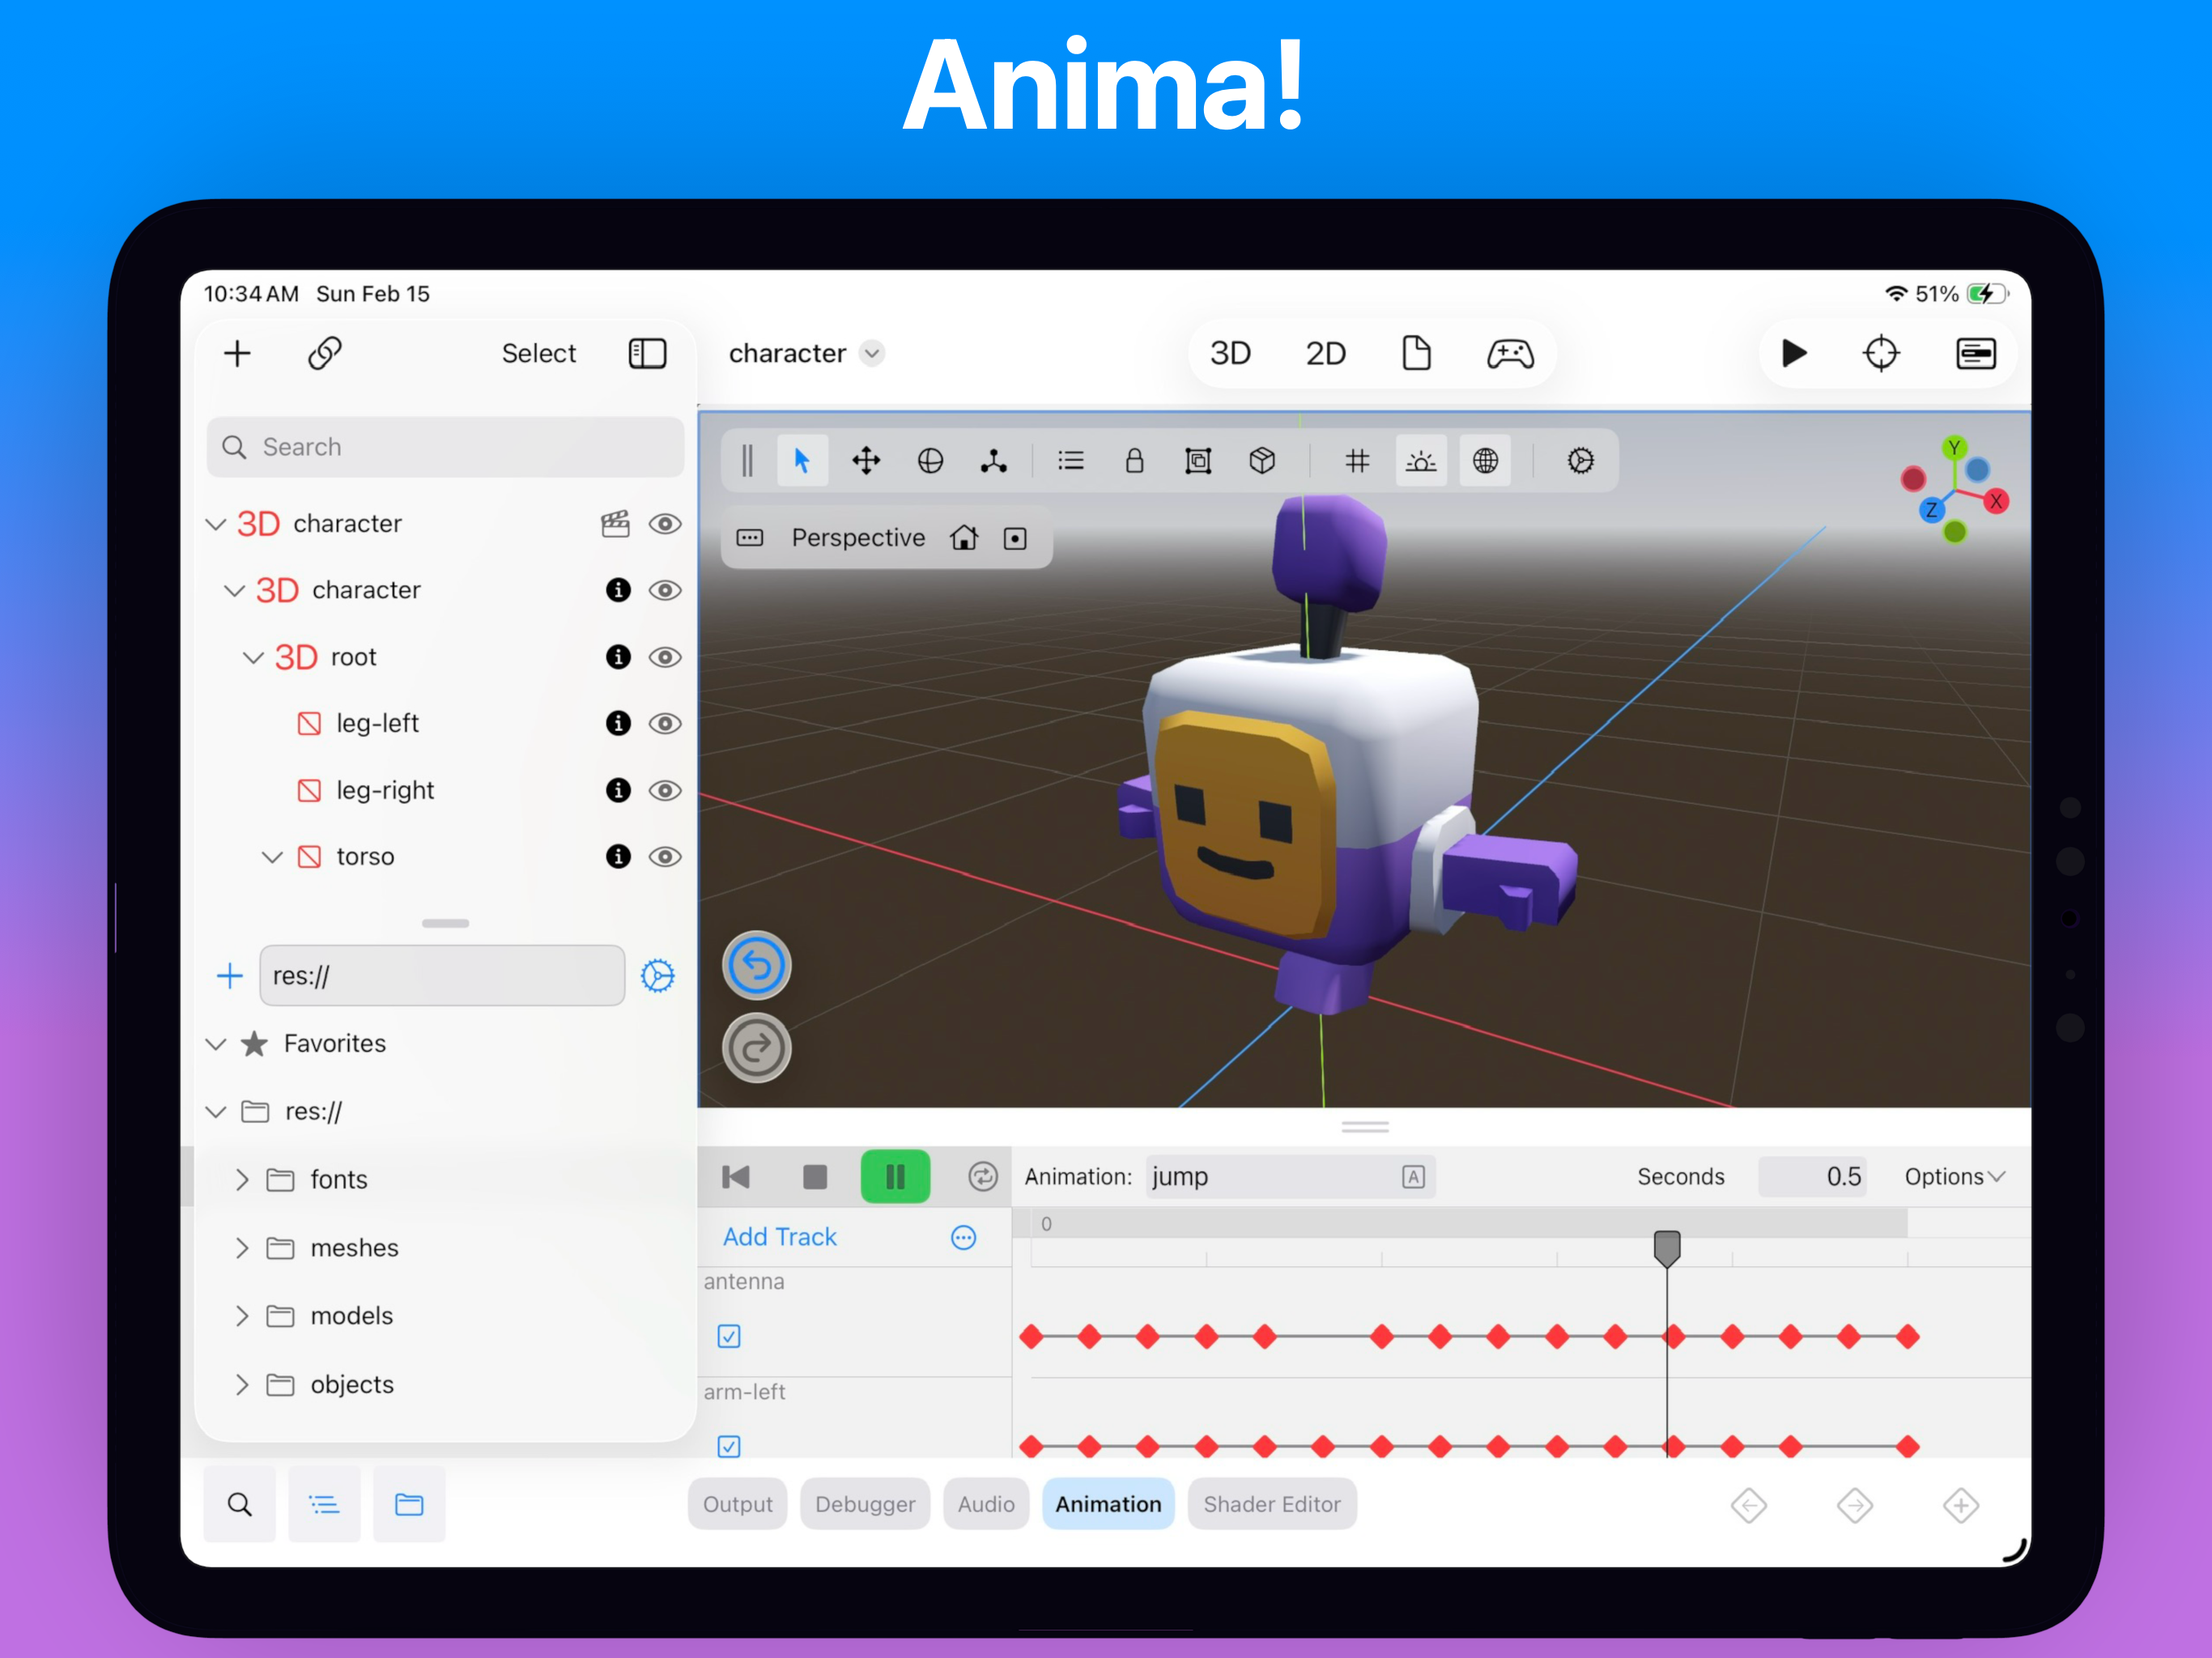The height and width of the screenshot is (1658, 2212).
Task: Open the Debugger panel tab
Action: click(x=865, y=1504)
